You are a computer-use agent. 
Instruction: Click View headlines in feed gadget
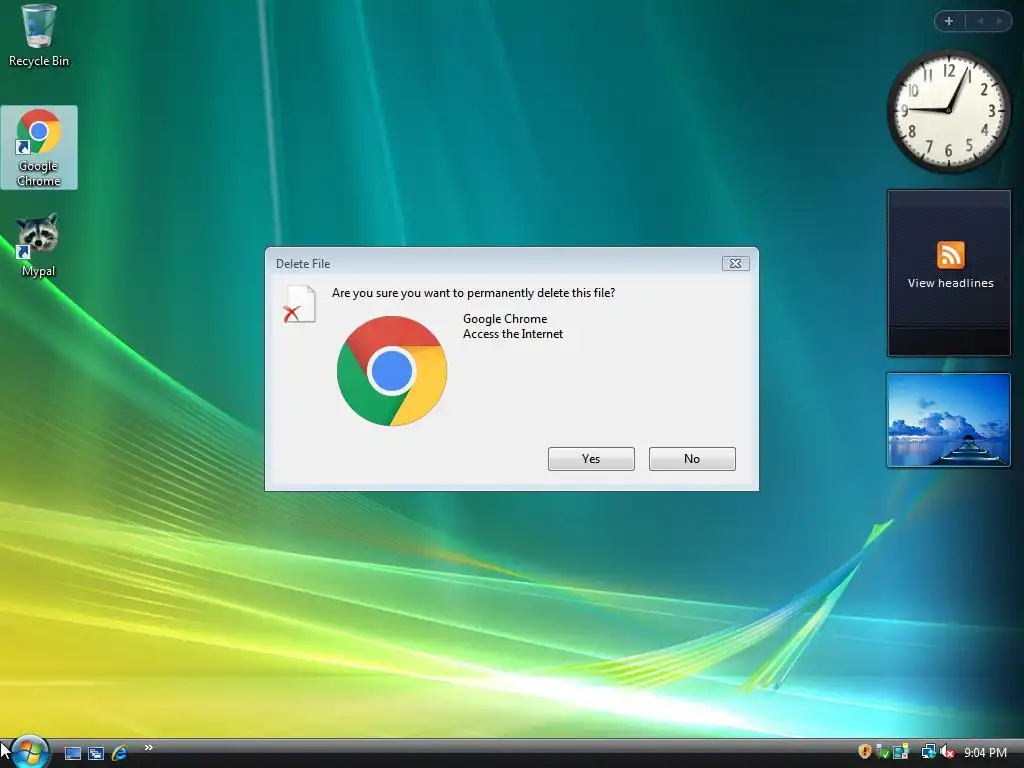tap(950, 283)
